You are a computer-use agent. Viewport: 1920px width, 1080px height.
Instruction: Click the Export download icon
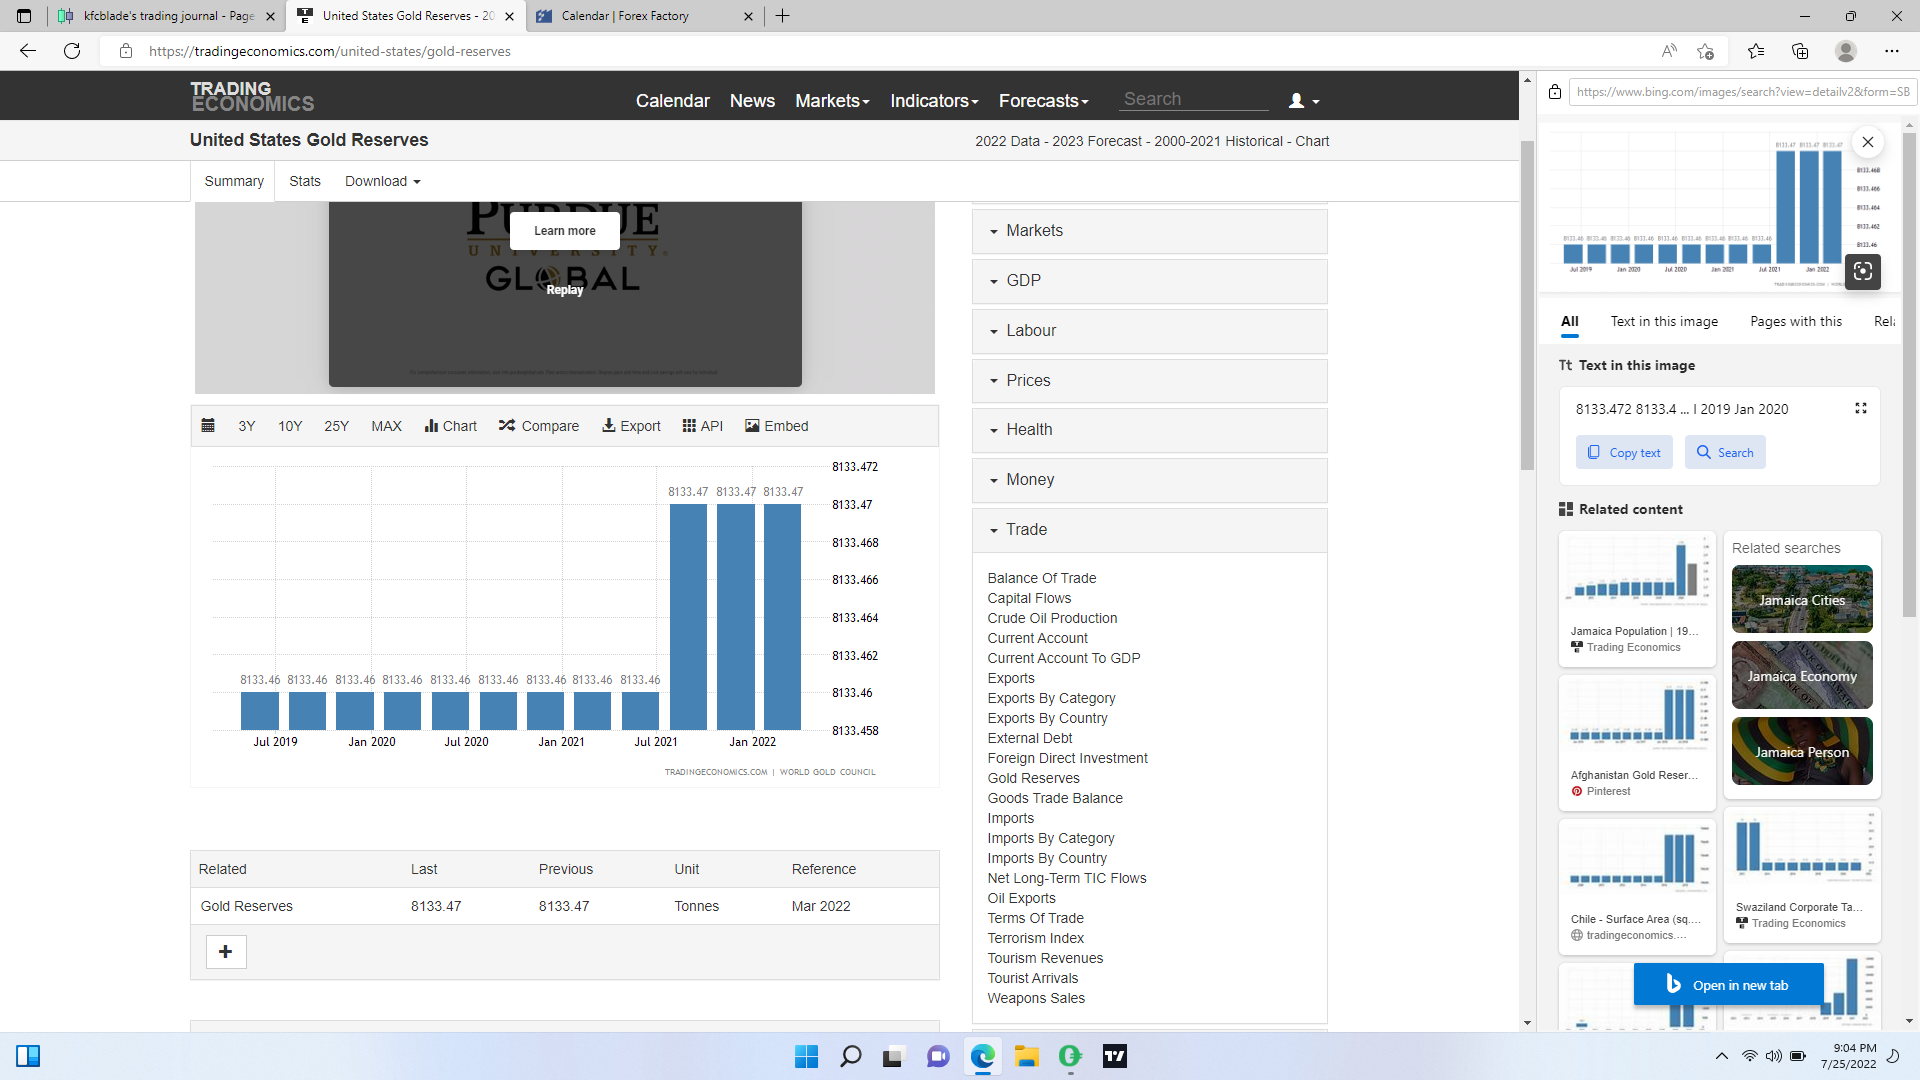(608, 426)
